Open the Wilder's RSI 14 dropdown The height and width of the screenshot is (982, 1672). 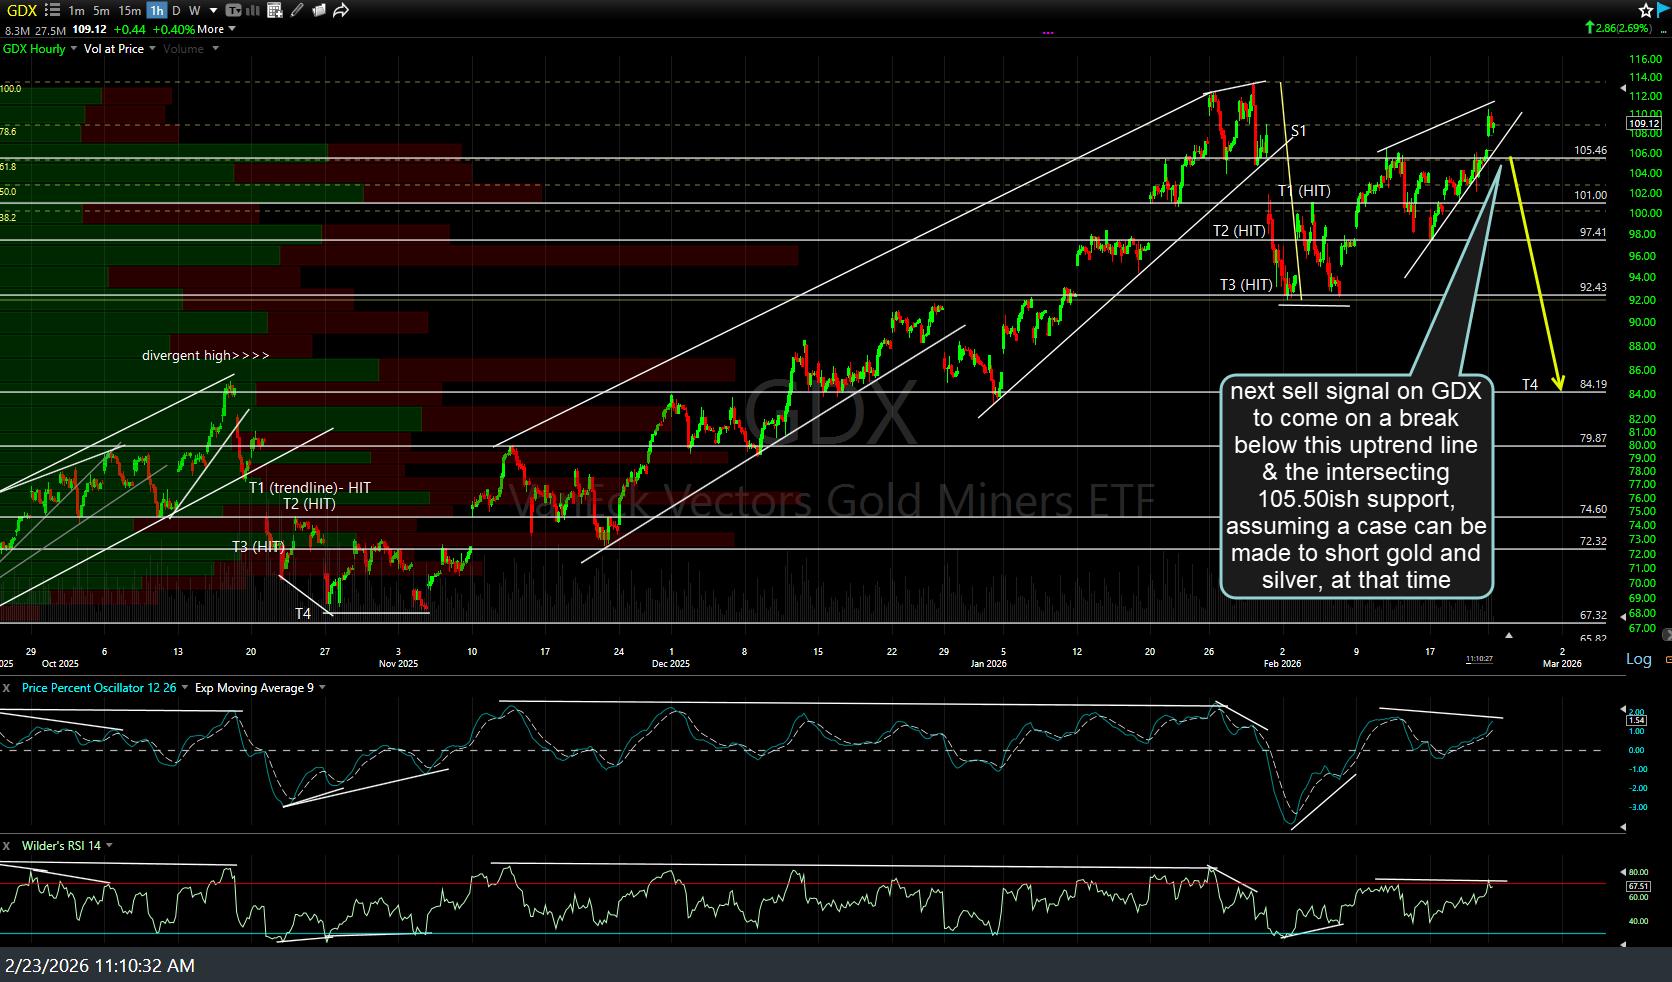(x=109, y=846)
